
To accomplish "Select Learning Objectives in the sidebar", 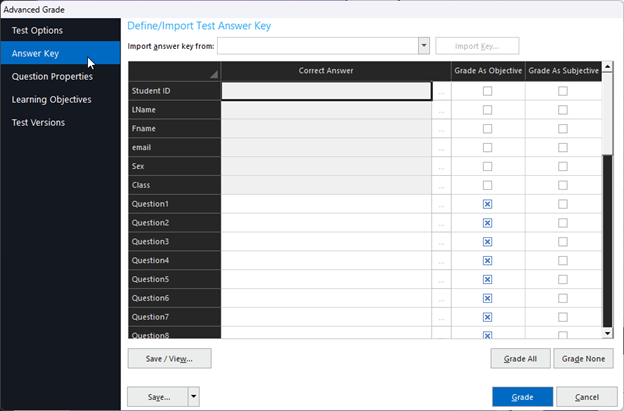I will click(x=51, y=99).
